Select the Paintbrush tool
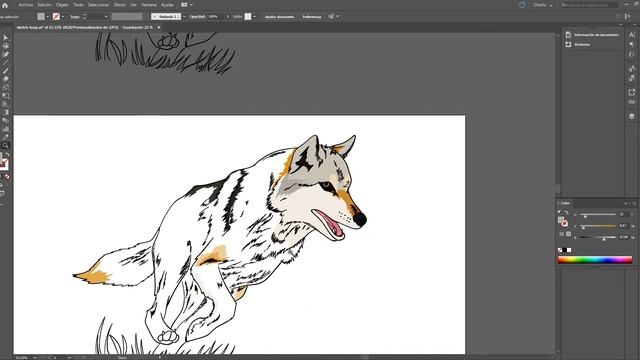This screenshot has height=360, width=640. pyautogui.click(x=5, y=71)
